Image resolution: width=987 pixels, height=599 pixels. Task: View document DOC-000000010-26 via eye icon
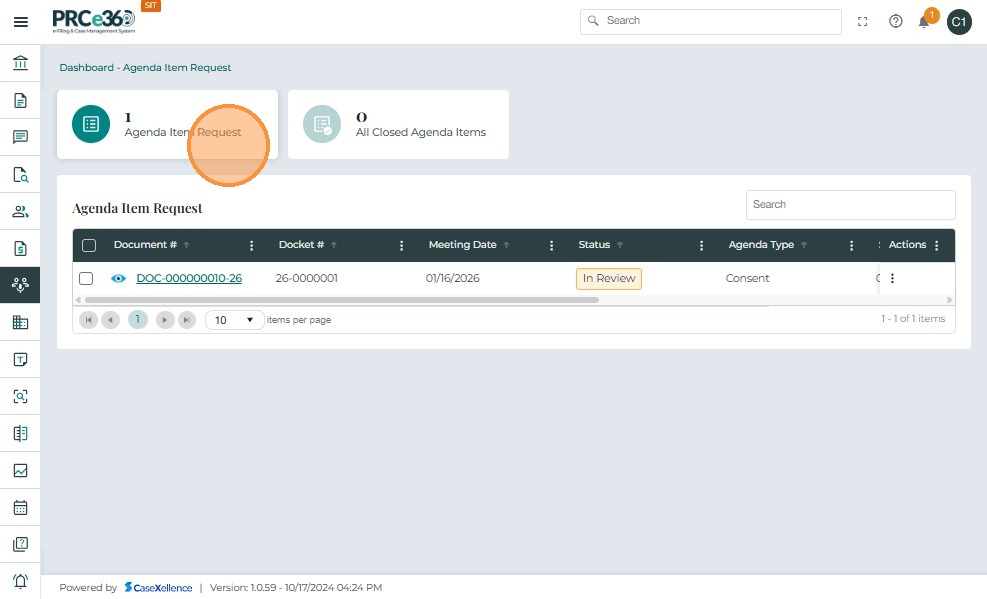tap(118, 278)
